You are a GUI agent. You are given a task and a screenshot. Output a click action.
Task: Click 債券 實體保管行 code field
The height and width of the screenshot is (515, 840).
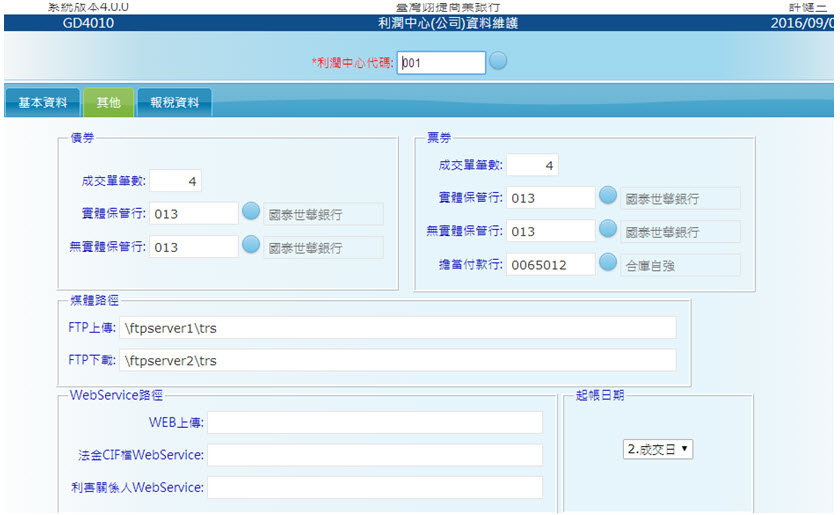[194, 214]
